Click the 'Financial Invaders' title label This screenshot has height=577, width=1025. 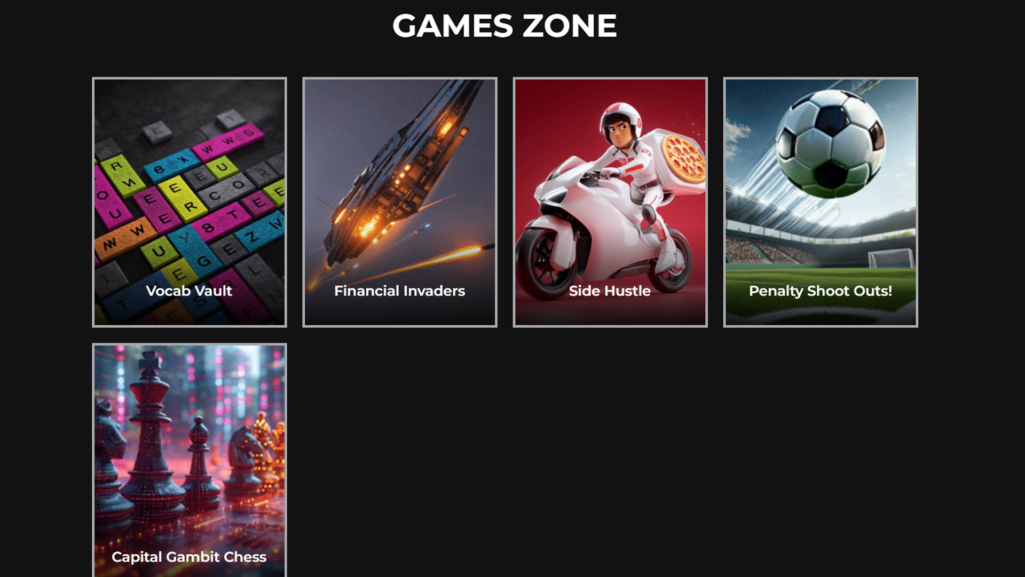click(x=399, y=291)
